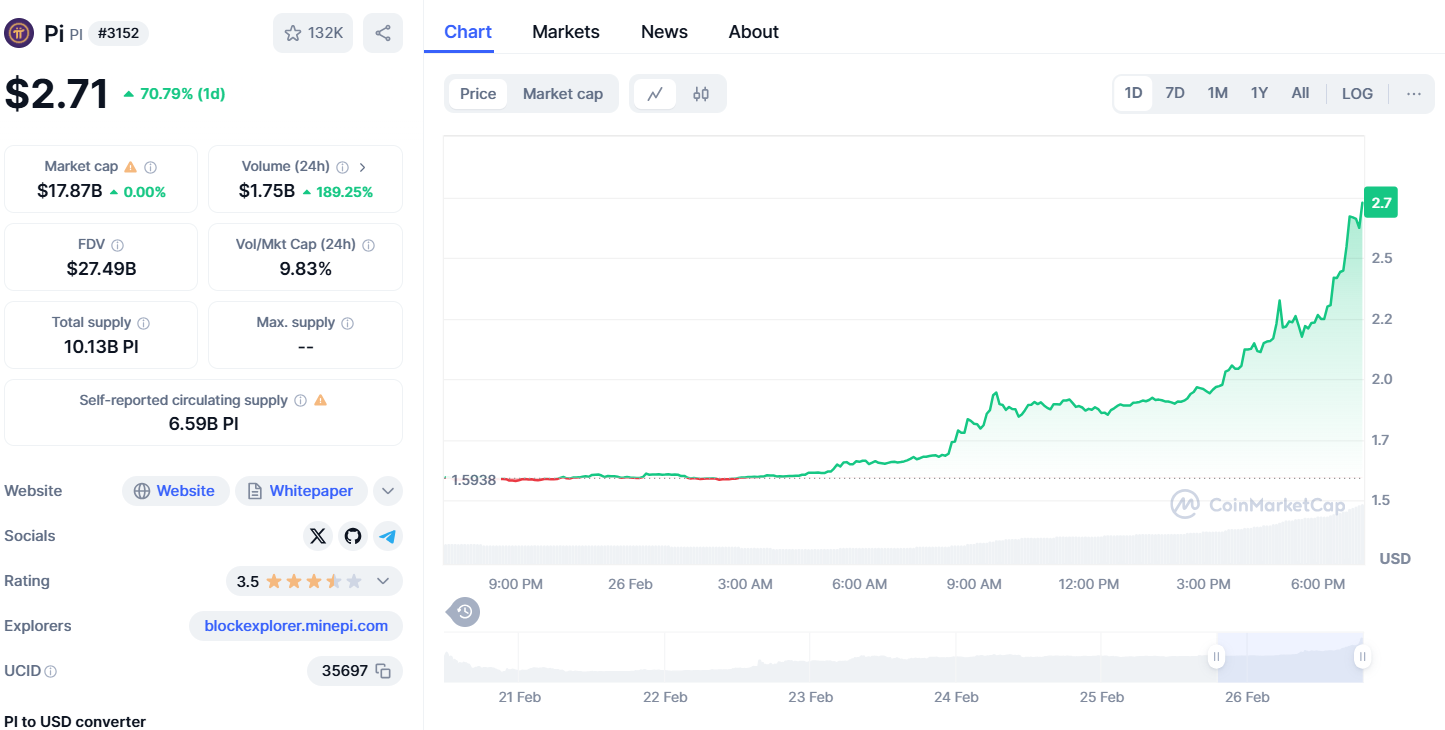This screenshot has height=730, width=1445.
Task: Click the 12:00 PM time axis label
Action: (x=1089, y=584)
